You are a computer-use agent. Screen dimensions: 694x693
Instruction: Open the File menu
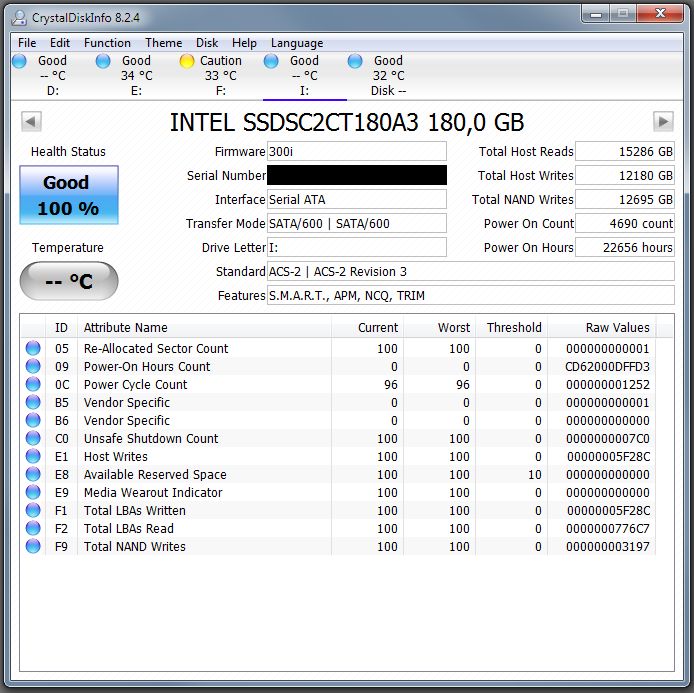click(27, 42)
